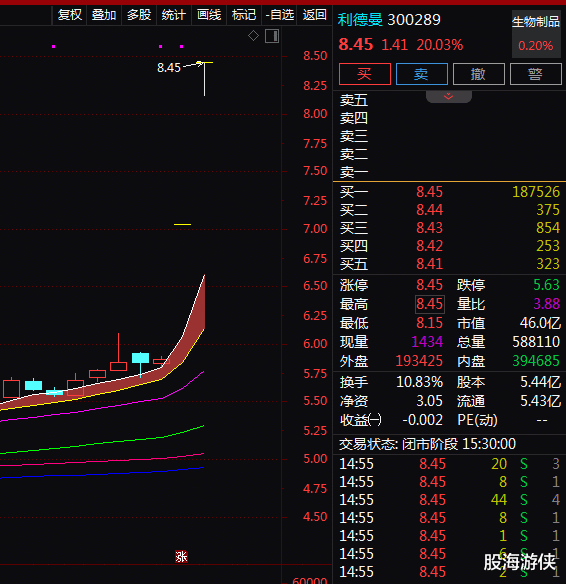The height and width of the screenshot is (584, 566).
Task: Toggle the side panel layout icon
Action: click(x=272, y=36)
